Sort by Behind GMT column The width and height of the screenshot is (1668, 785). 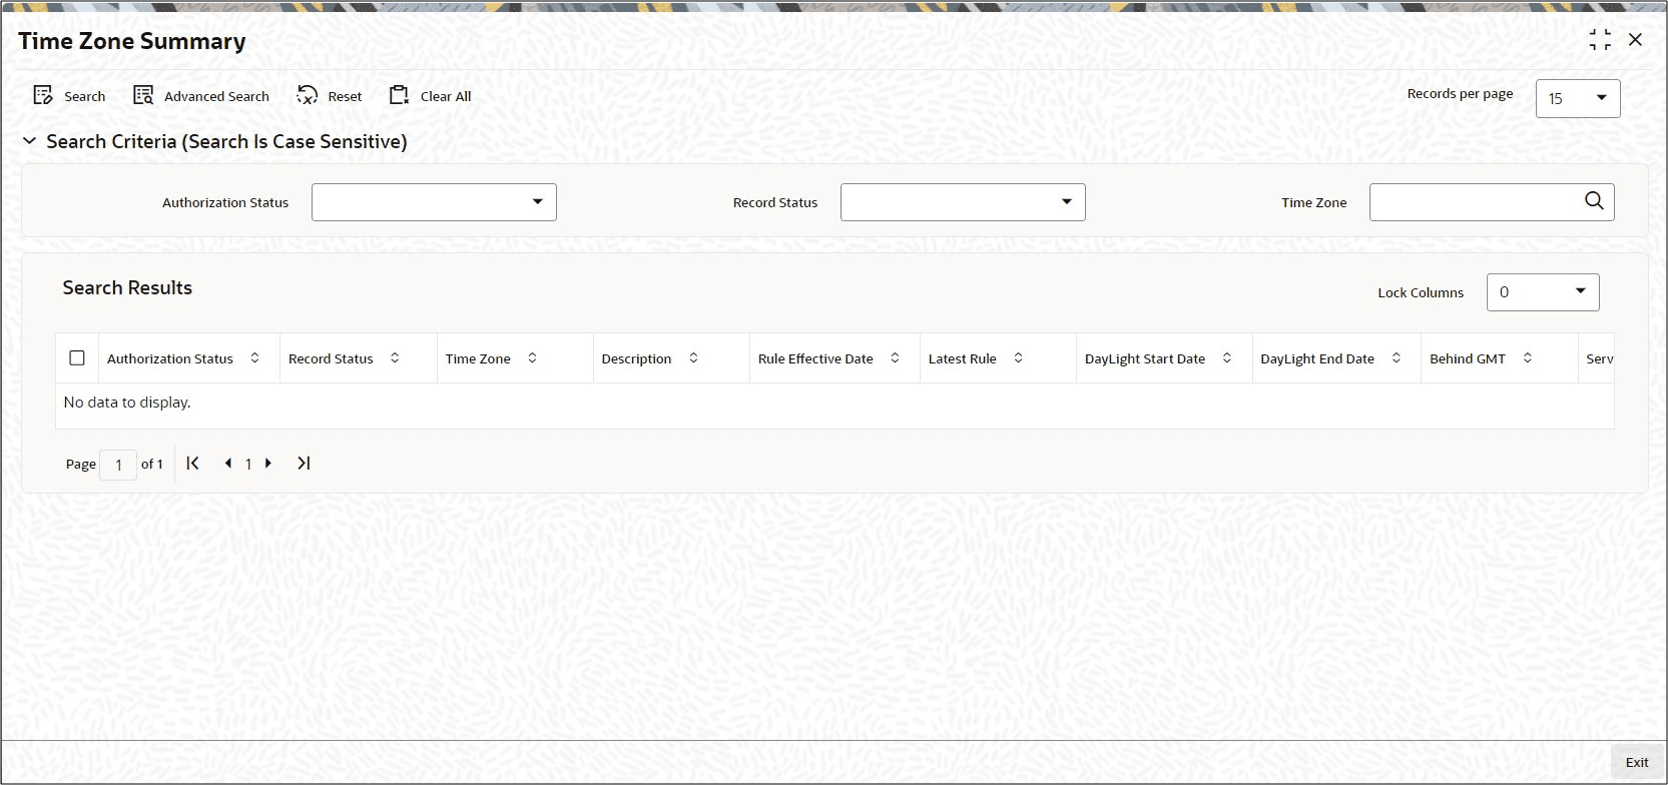(1527, 358)
